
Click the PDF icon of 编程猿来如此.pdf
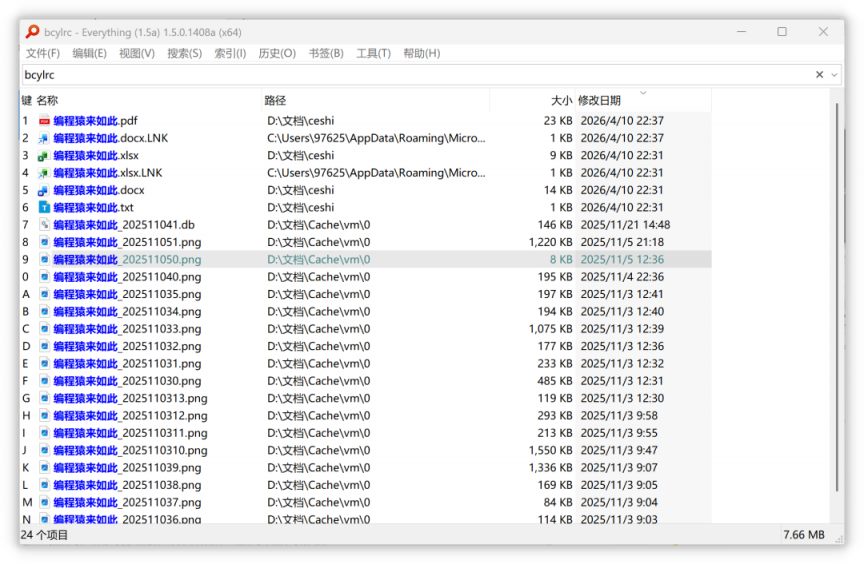click(44, 121)
